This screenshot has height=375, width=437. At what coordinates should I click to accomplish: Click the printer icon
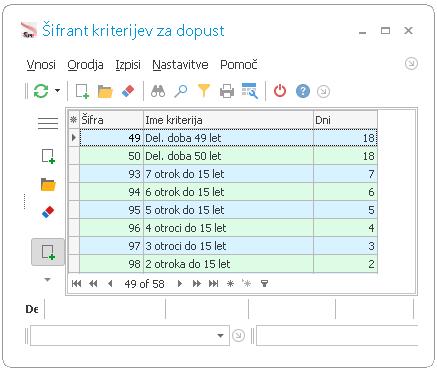click(227, 91)
